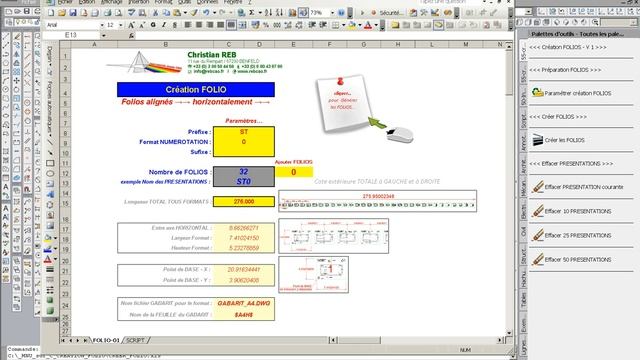Click the insert function fx icon
640x360 pixels.
(x=131, y=36)
